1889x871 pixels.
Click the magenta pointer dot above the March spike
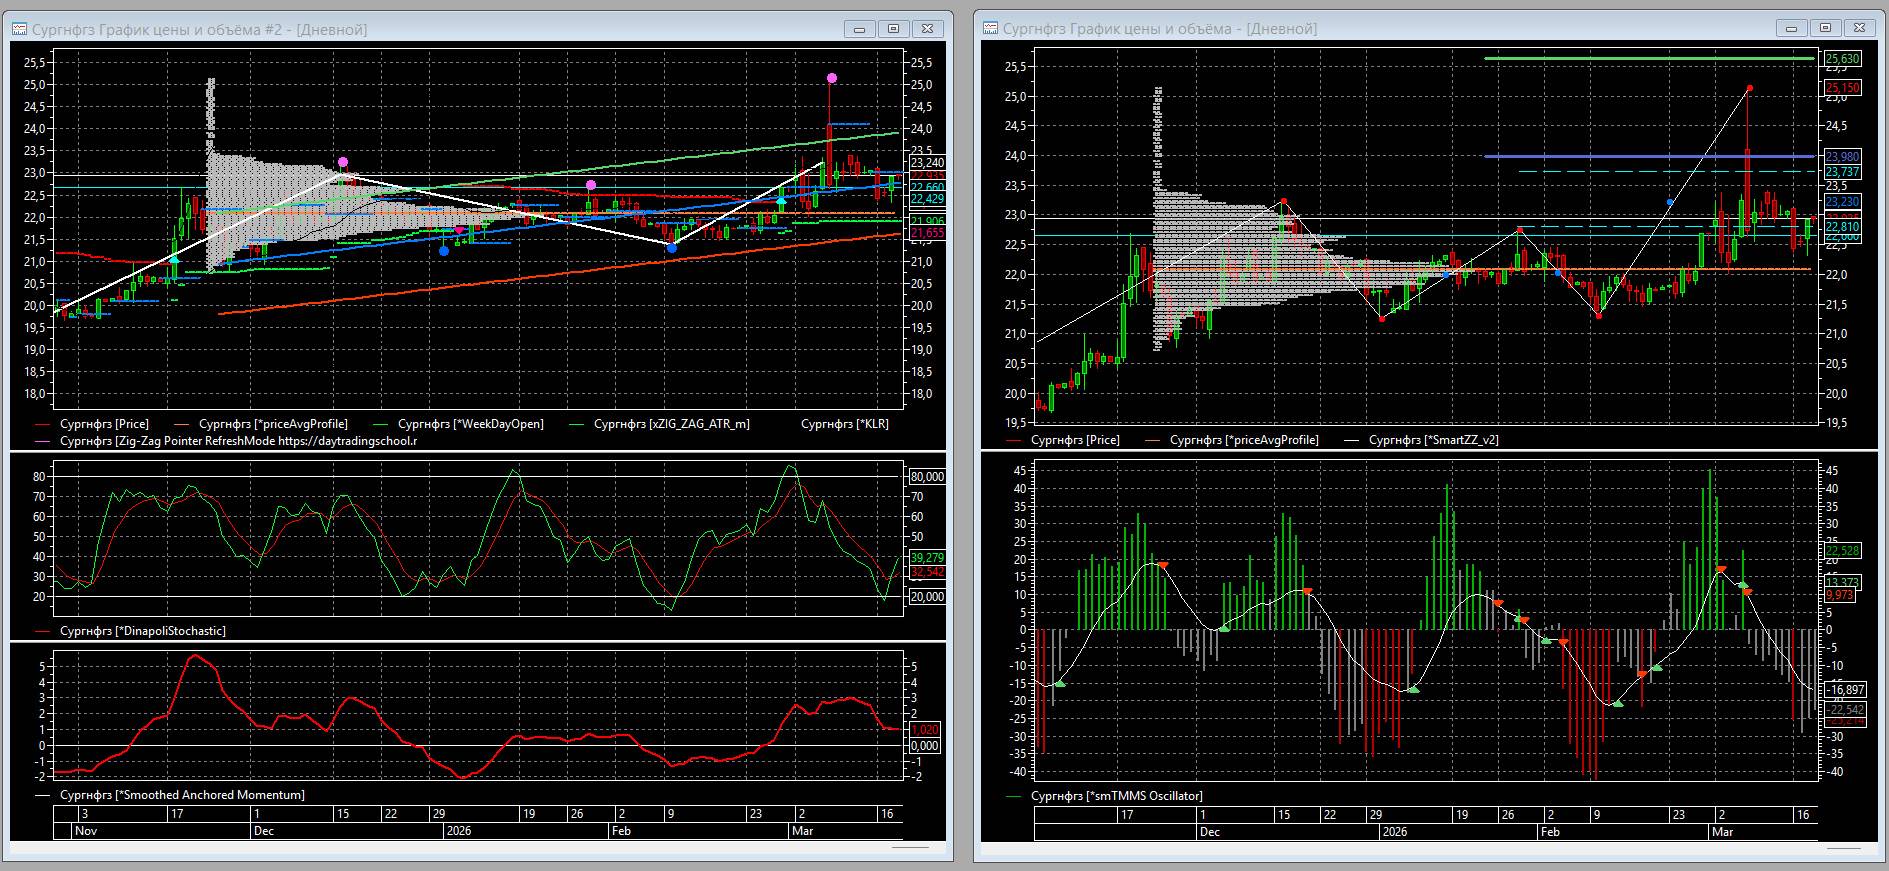click(831, 78)
